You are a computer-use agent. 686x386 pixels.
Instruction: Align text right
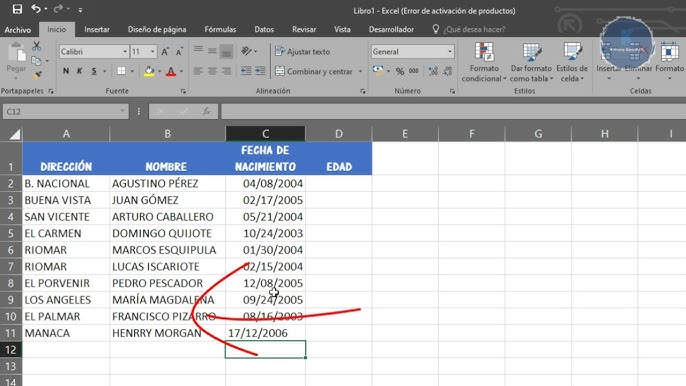(x=226, y=71)
